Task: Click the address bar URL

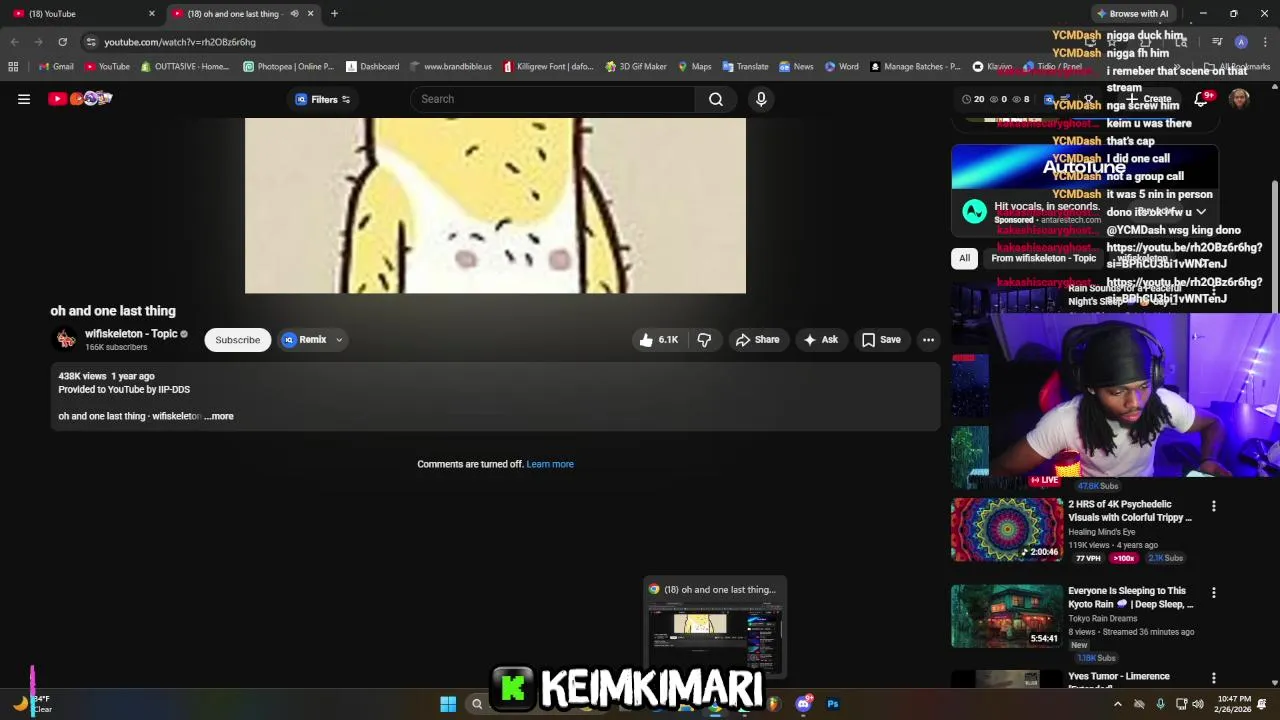Action: [x=180, y=42]
